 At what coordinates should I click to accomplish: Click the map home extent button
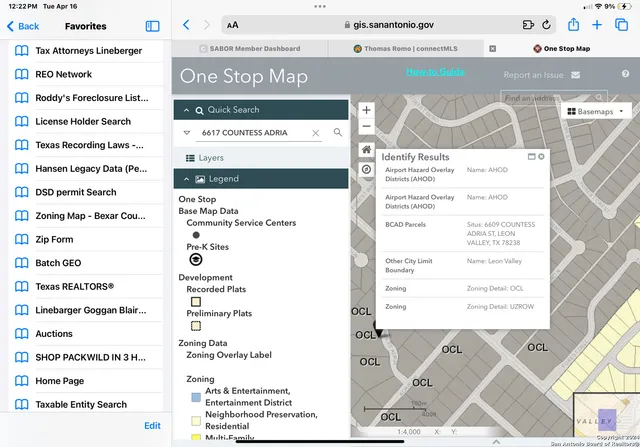pyautogui.click(x=366, y=149)
